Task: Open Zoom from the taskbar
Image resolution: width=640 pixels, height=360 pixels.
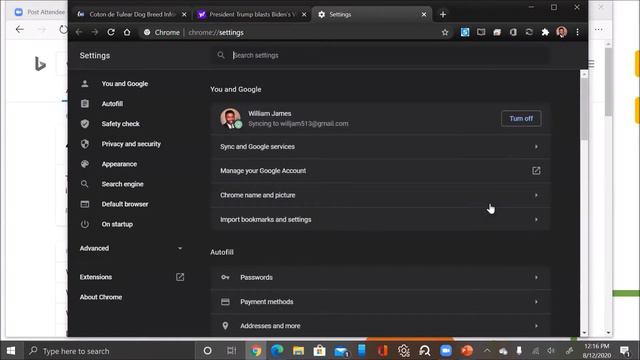Action: (446, 351)
